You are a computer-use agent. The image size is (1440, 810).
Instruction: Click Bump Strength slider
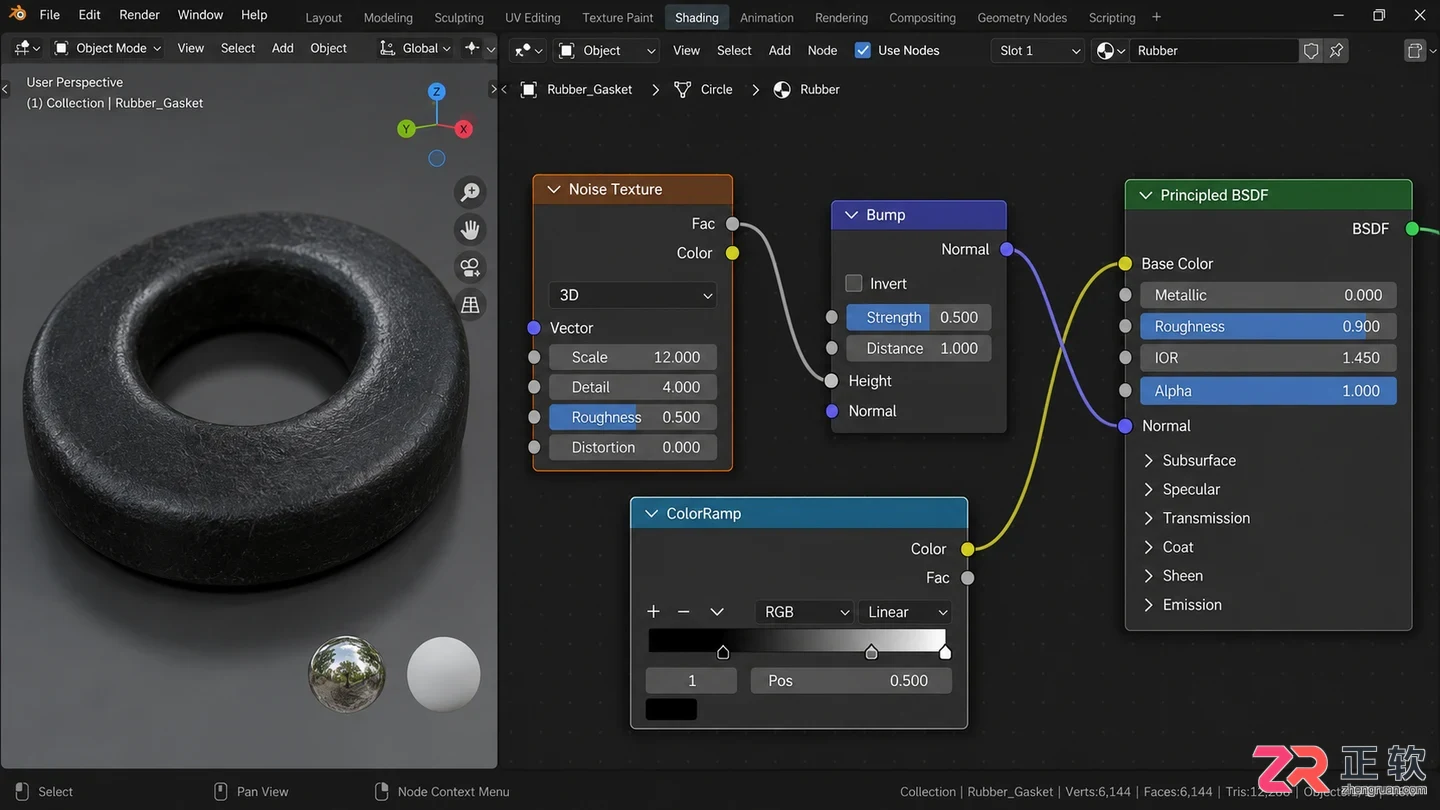pyautogui.click(x=919, y=317)
